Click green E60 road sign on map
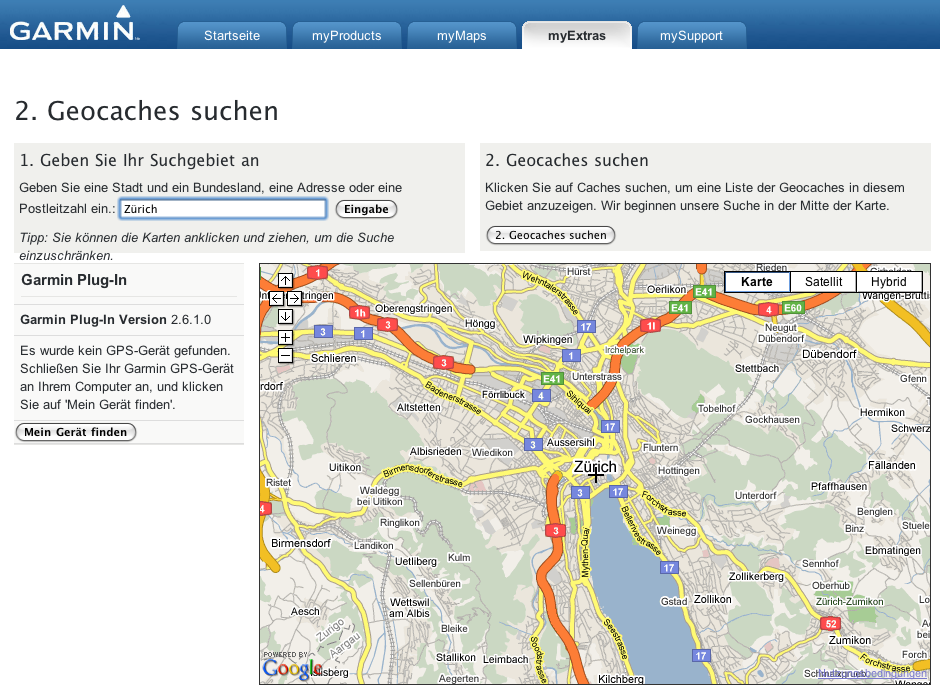This screenshot has width=940, height=693. 793,308
